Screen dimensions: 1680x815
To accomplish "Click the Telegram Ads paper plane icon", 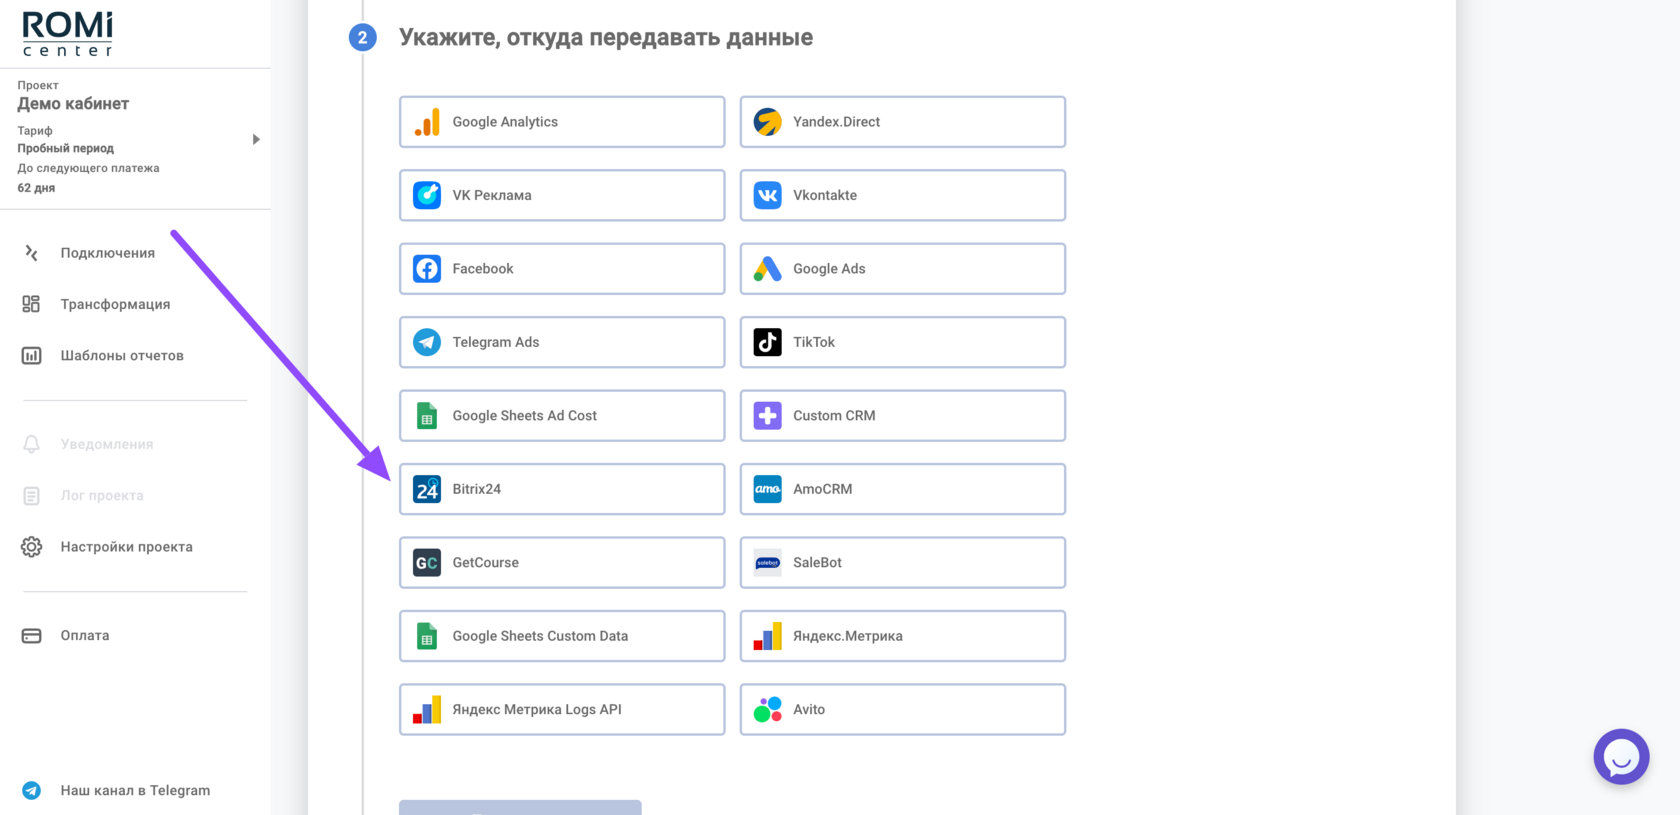I will pyautogui.click(x=427, y=342).
